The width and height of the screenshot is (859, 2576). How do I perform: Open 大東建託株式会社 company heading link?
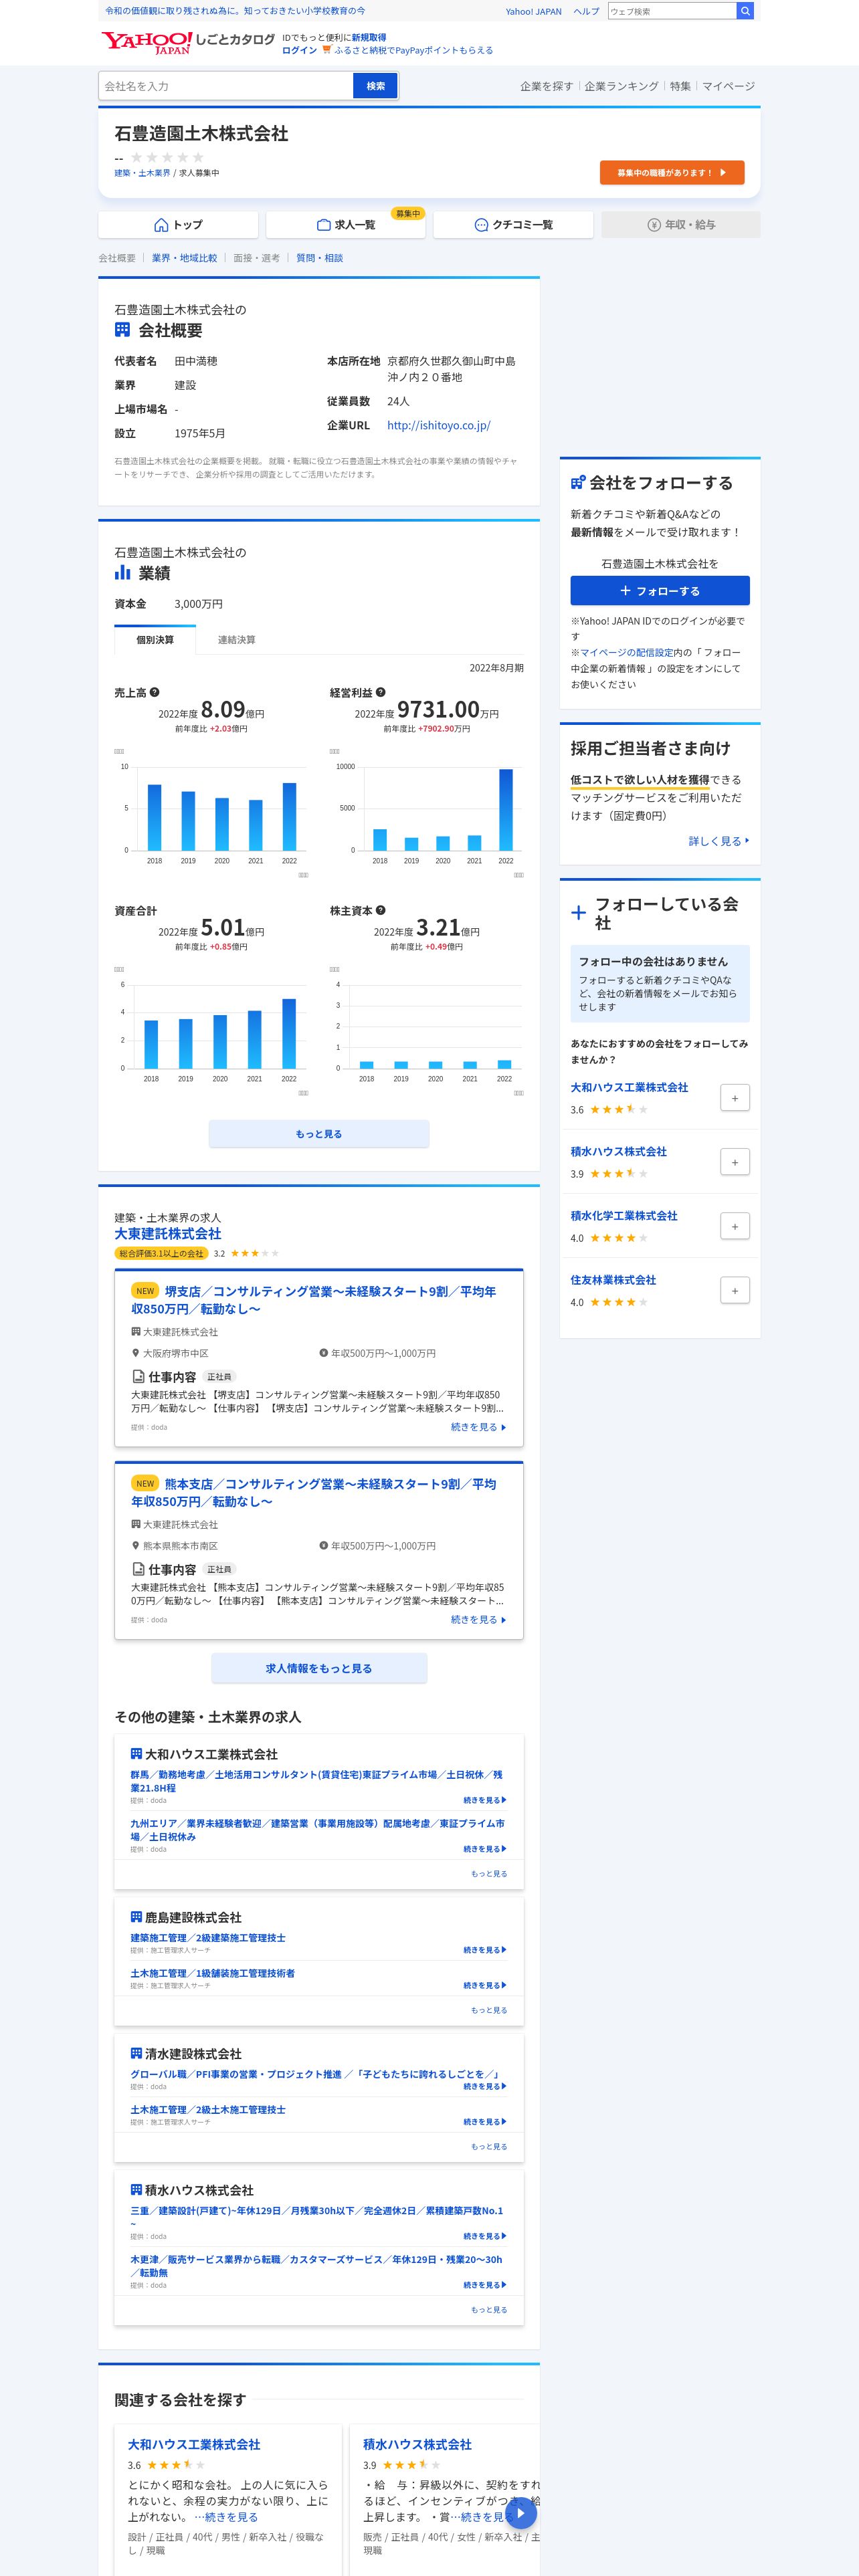tap(168, 1234)
